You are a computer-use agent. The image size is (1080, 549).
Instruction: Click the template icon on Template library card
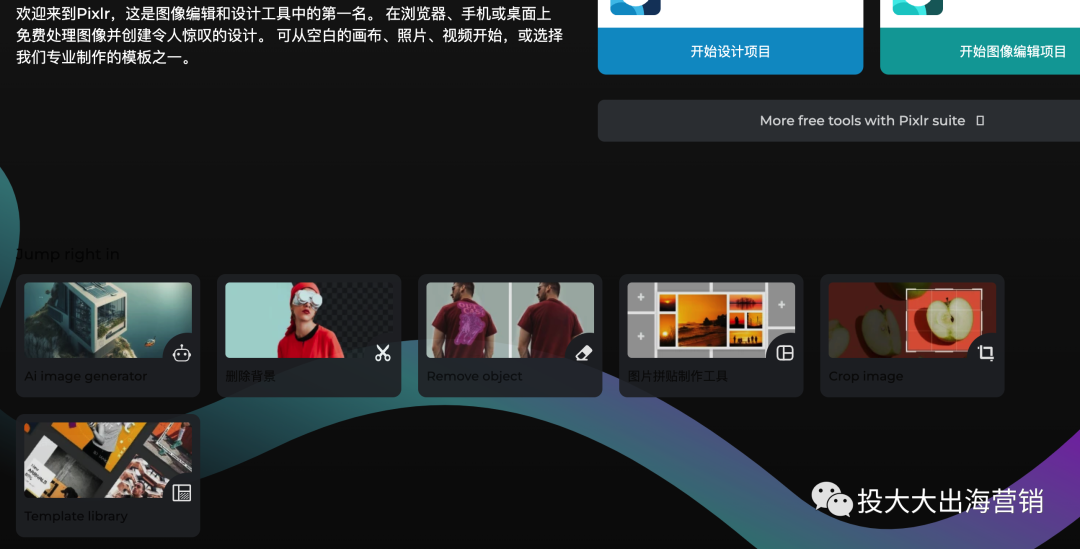[182, 493]
